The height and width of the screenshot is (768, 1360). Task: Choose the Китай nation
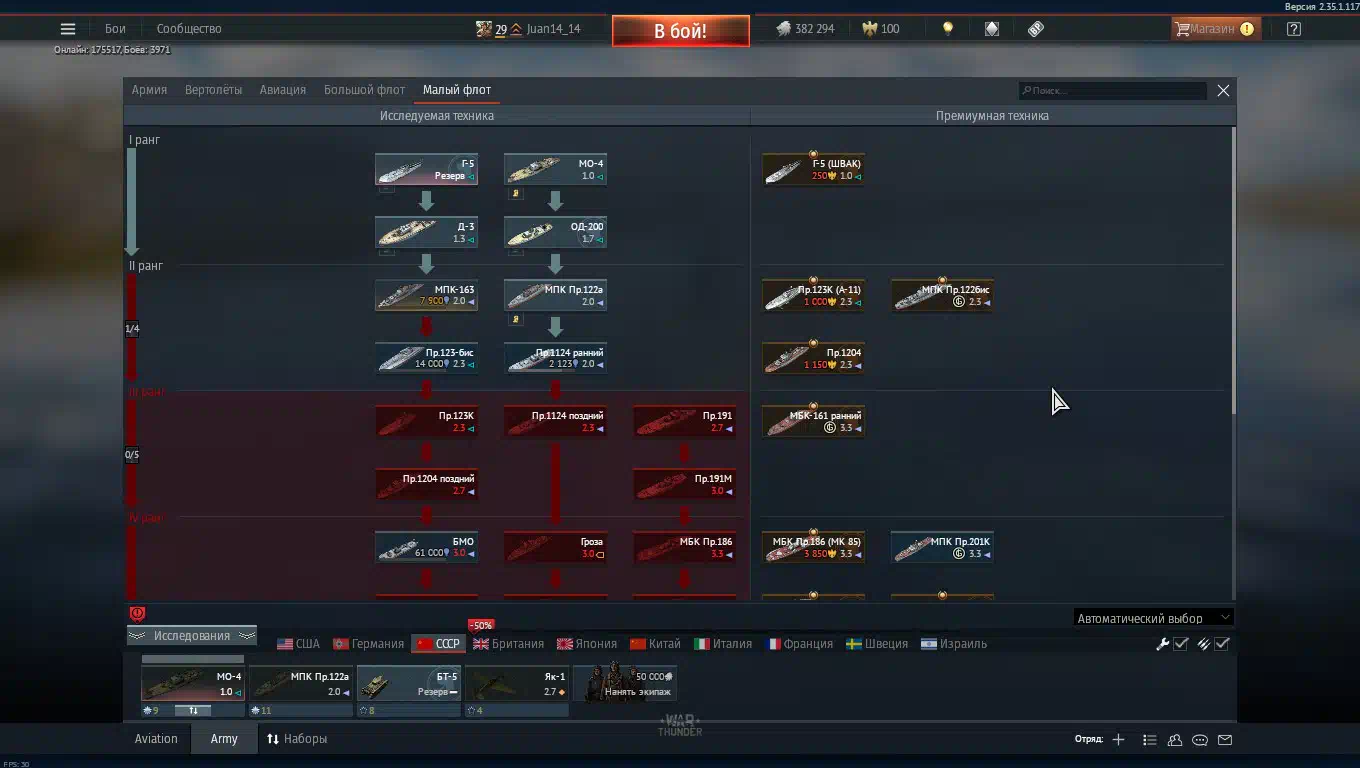(x=655, y=644)
